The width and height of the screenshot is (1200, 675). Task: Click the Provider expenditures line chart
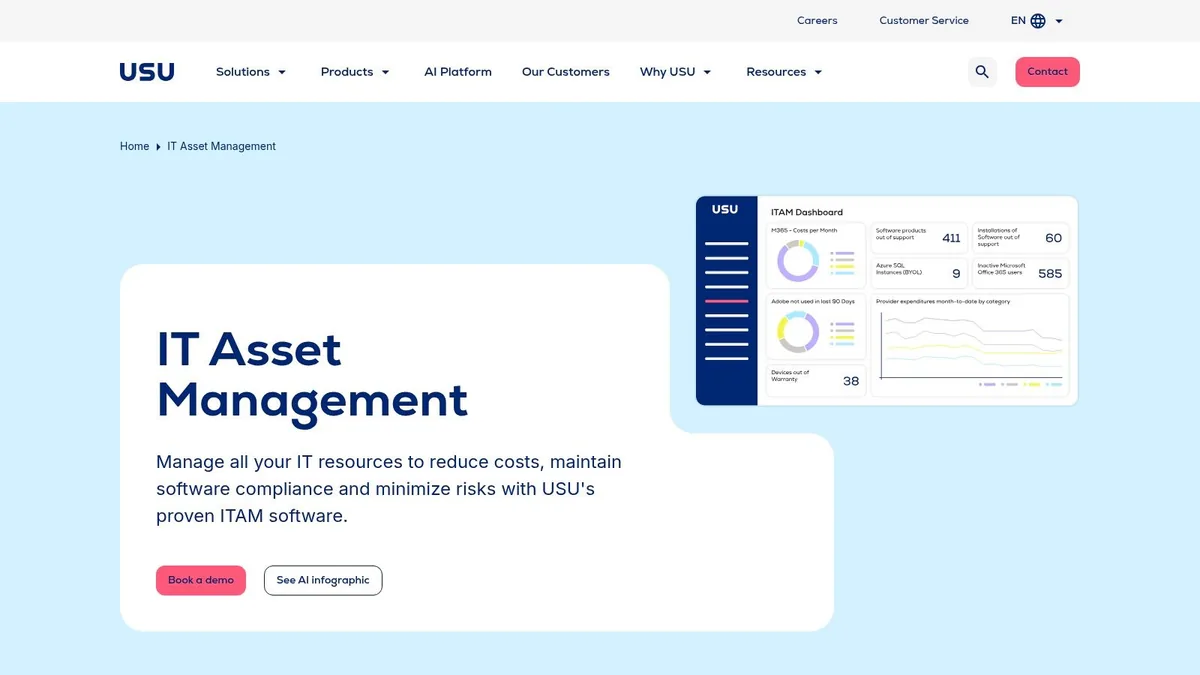(x=970, y=345)
